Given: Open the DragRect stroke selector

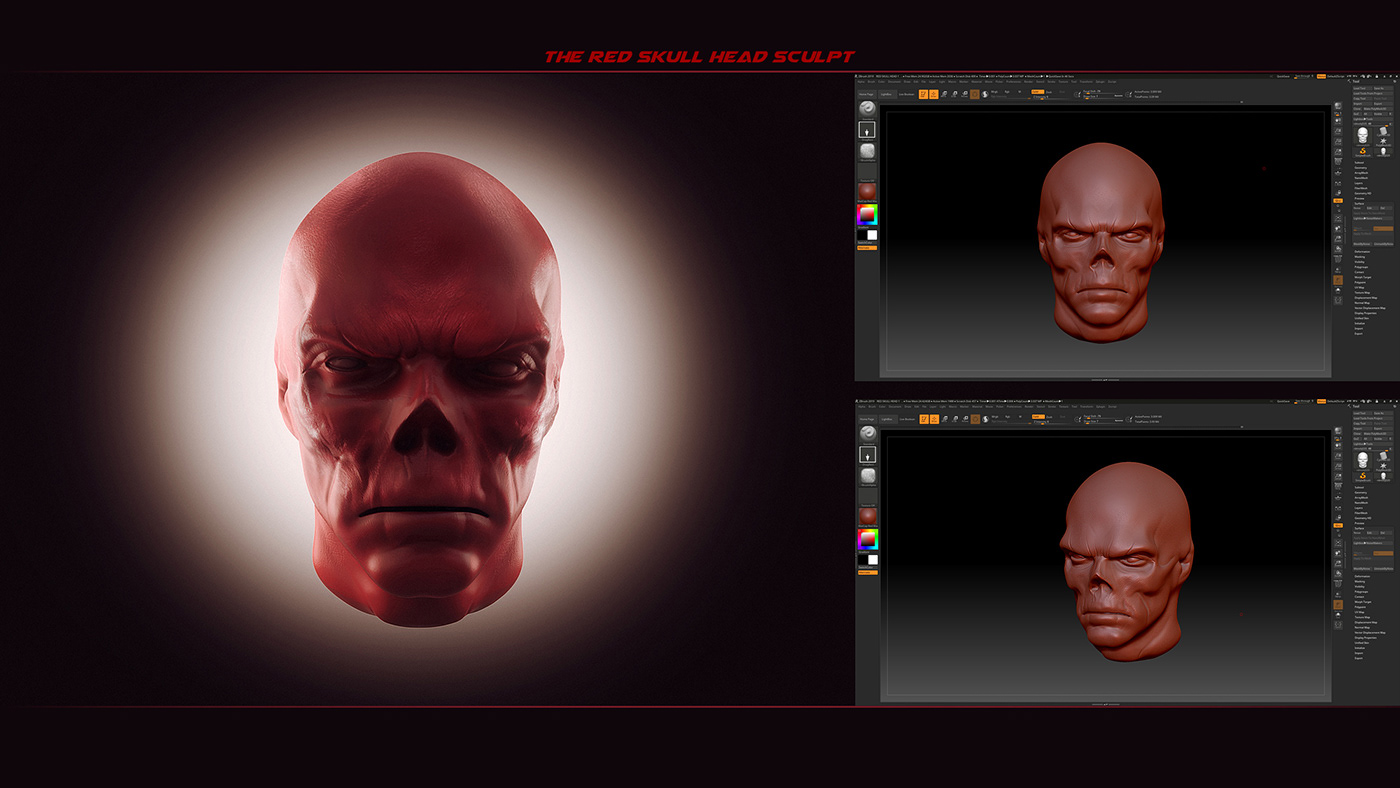Looking at the screenshot, I should [867, 130].
